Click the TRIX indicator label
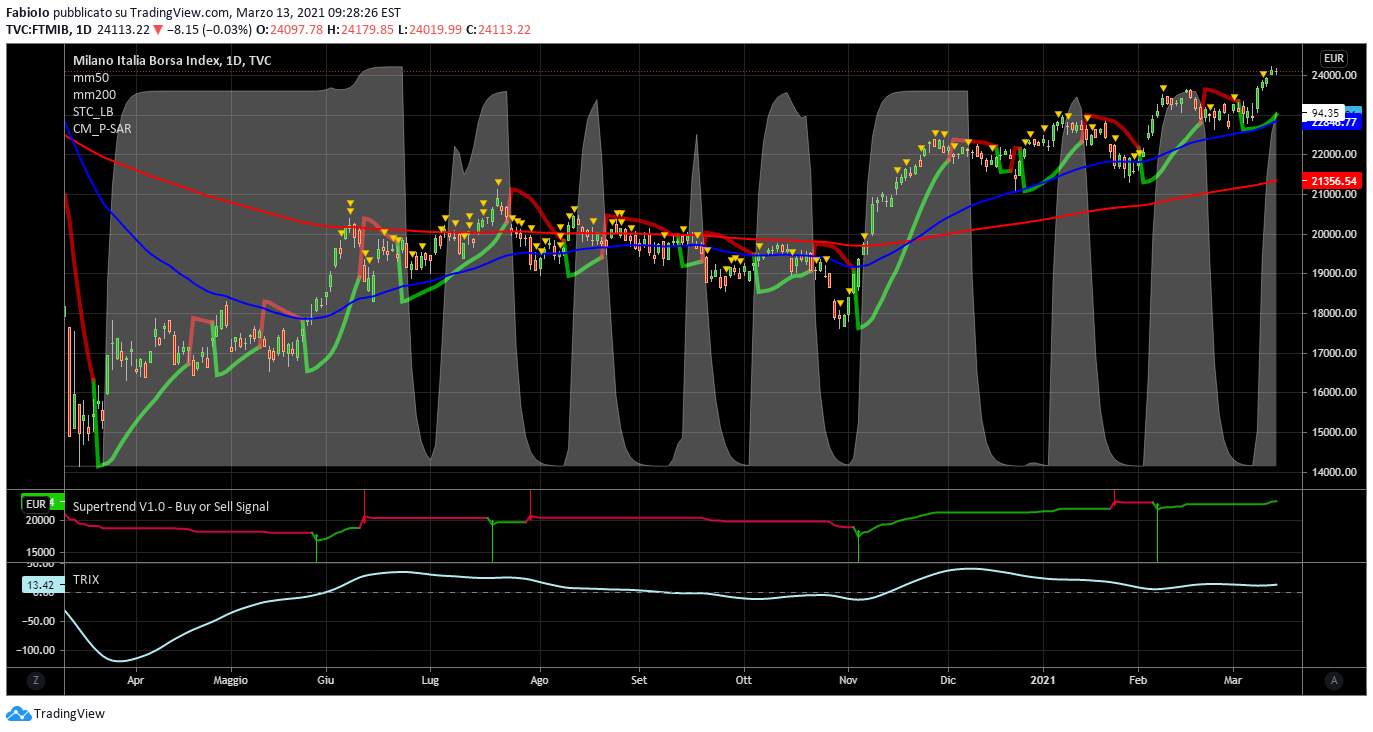Image resolution: width=1373 pixels, height=732 pixels. (86, 579)
